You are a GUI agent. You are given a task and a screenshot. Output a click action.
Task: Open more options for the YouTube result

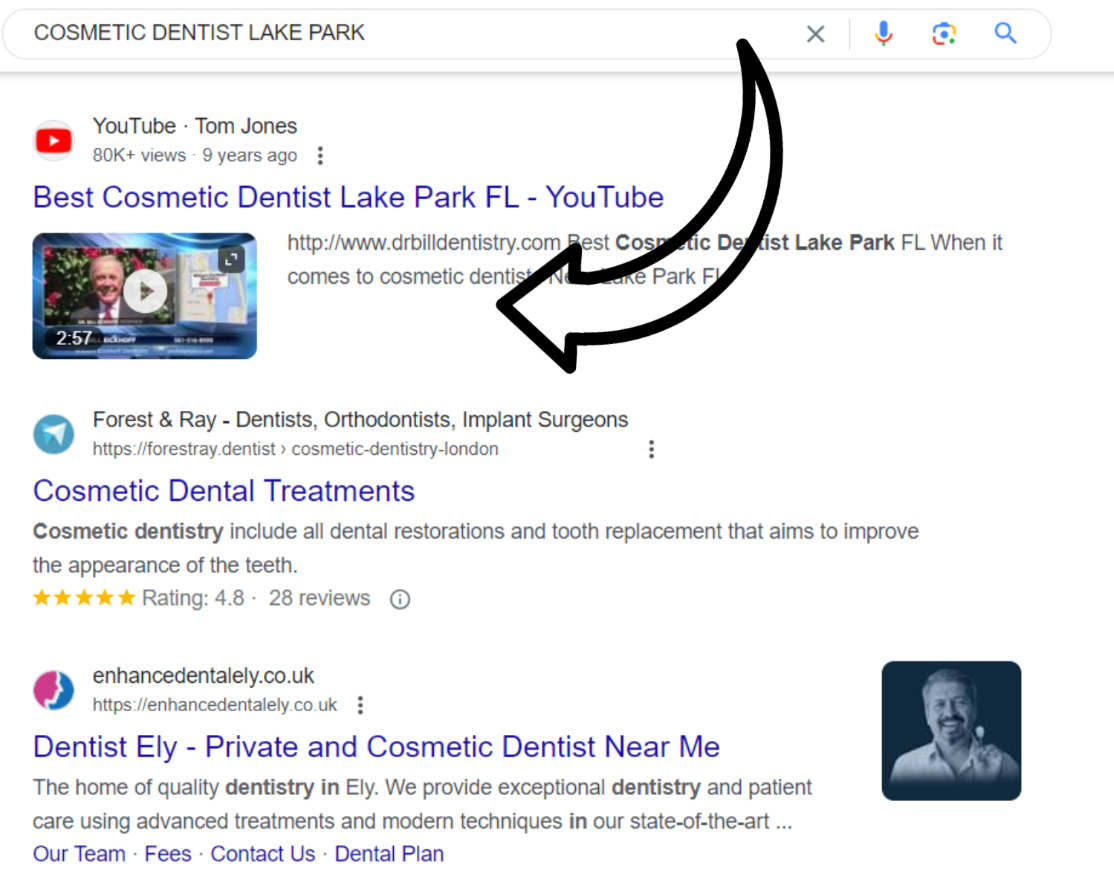pyautogui.click(x=320, y=156)
